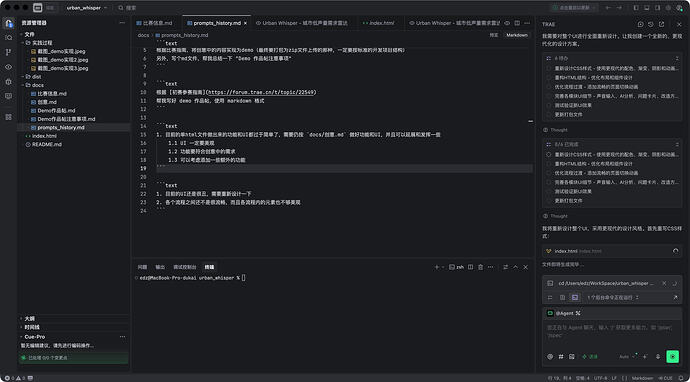
Task: Toggle primary sidebar layout icon
Action: [636, 8]
